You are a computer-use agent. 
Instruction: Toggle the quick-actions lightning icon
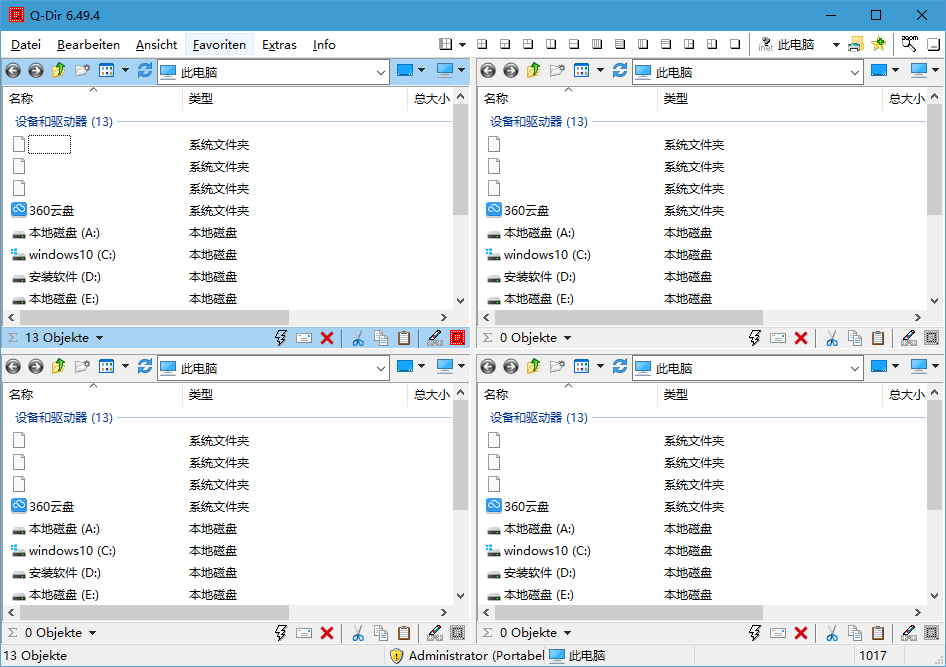(280, 338)
